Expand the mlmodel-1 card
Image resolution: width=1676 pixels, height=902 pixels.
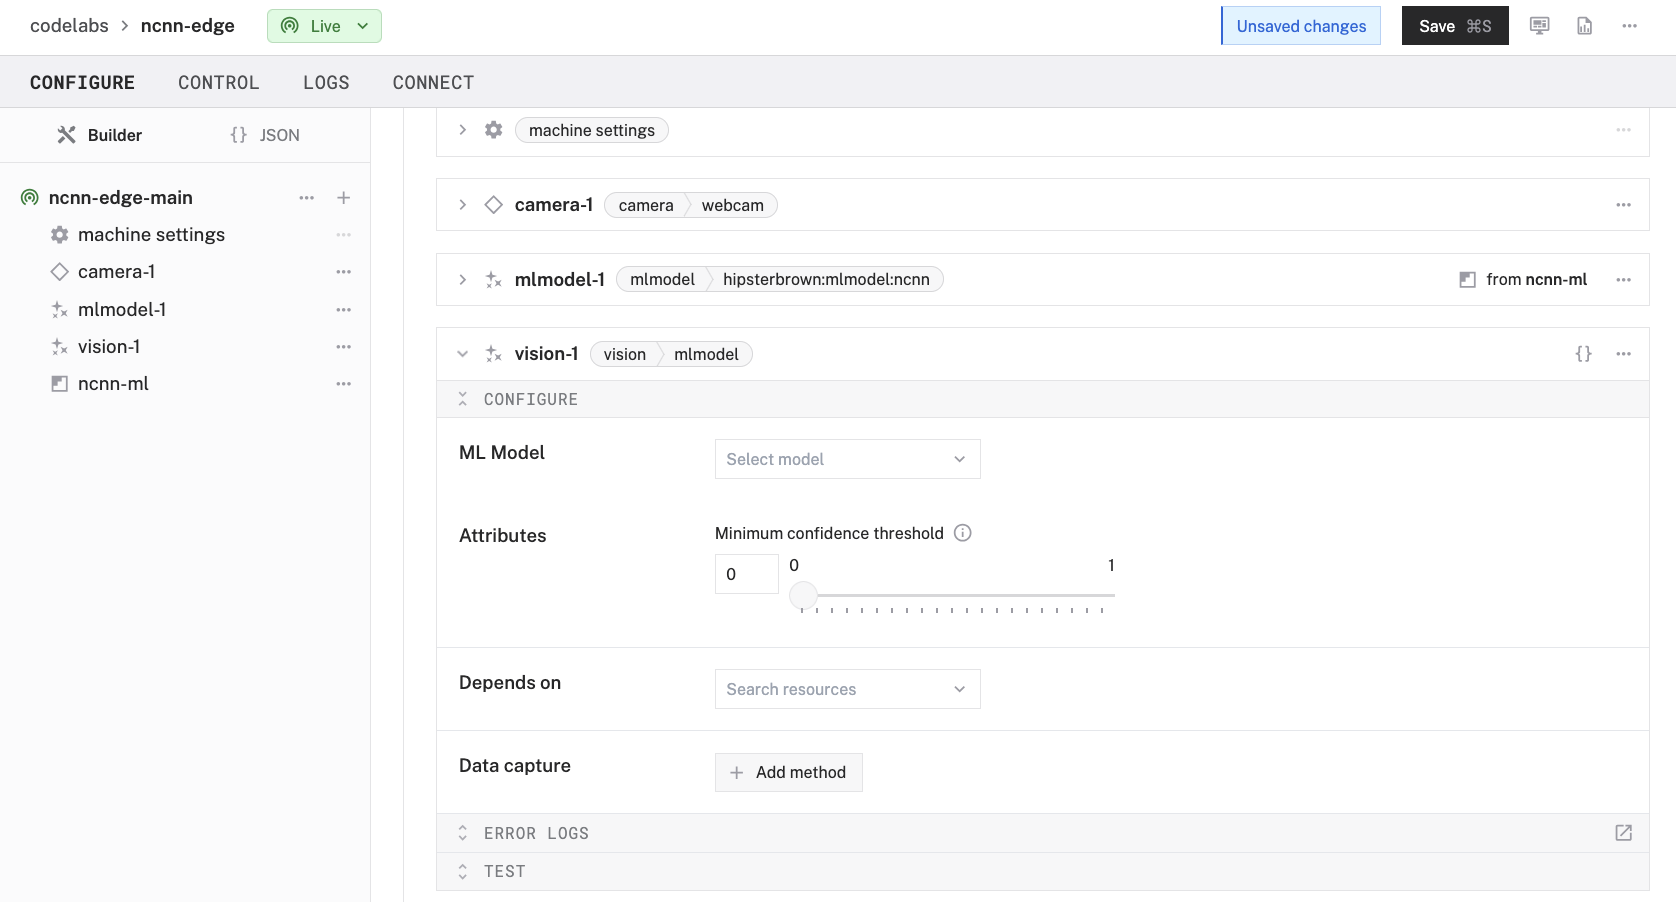coord(463,280)
